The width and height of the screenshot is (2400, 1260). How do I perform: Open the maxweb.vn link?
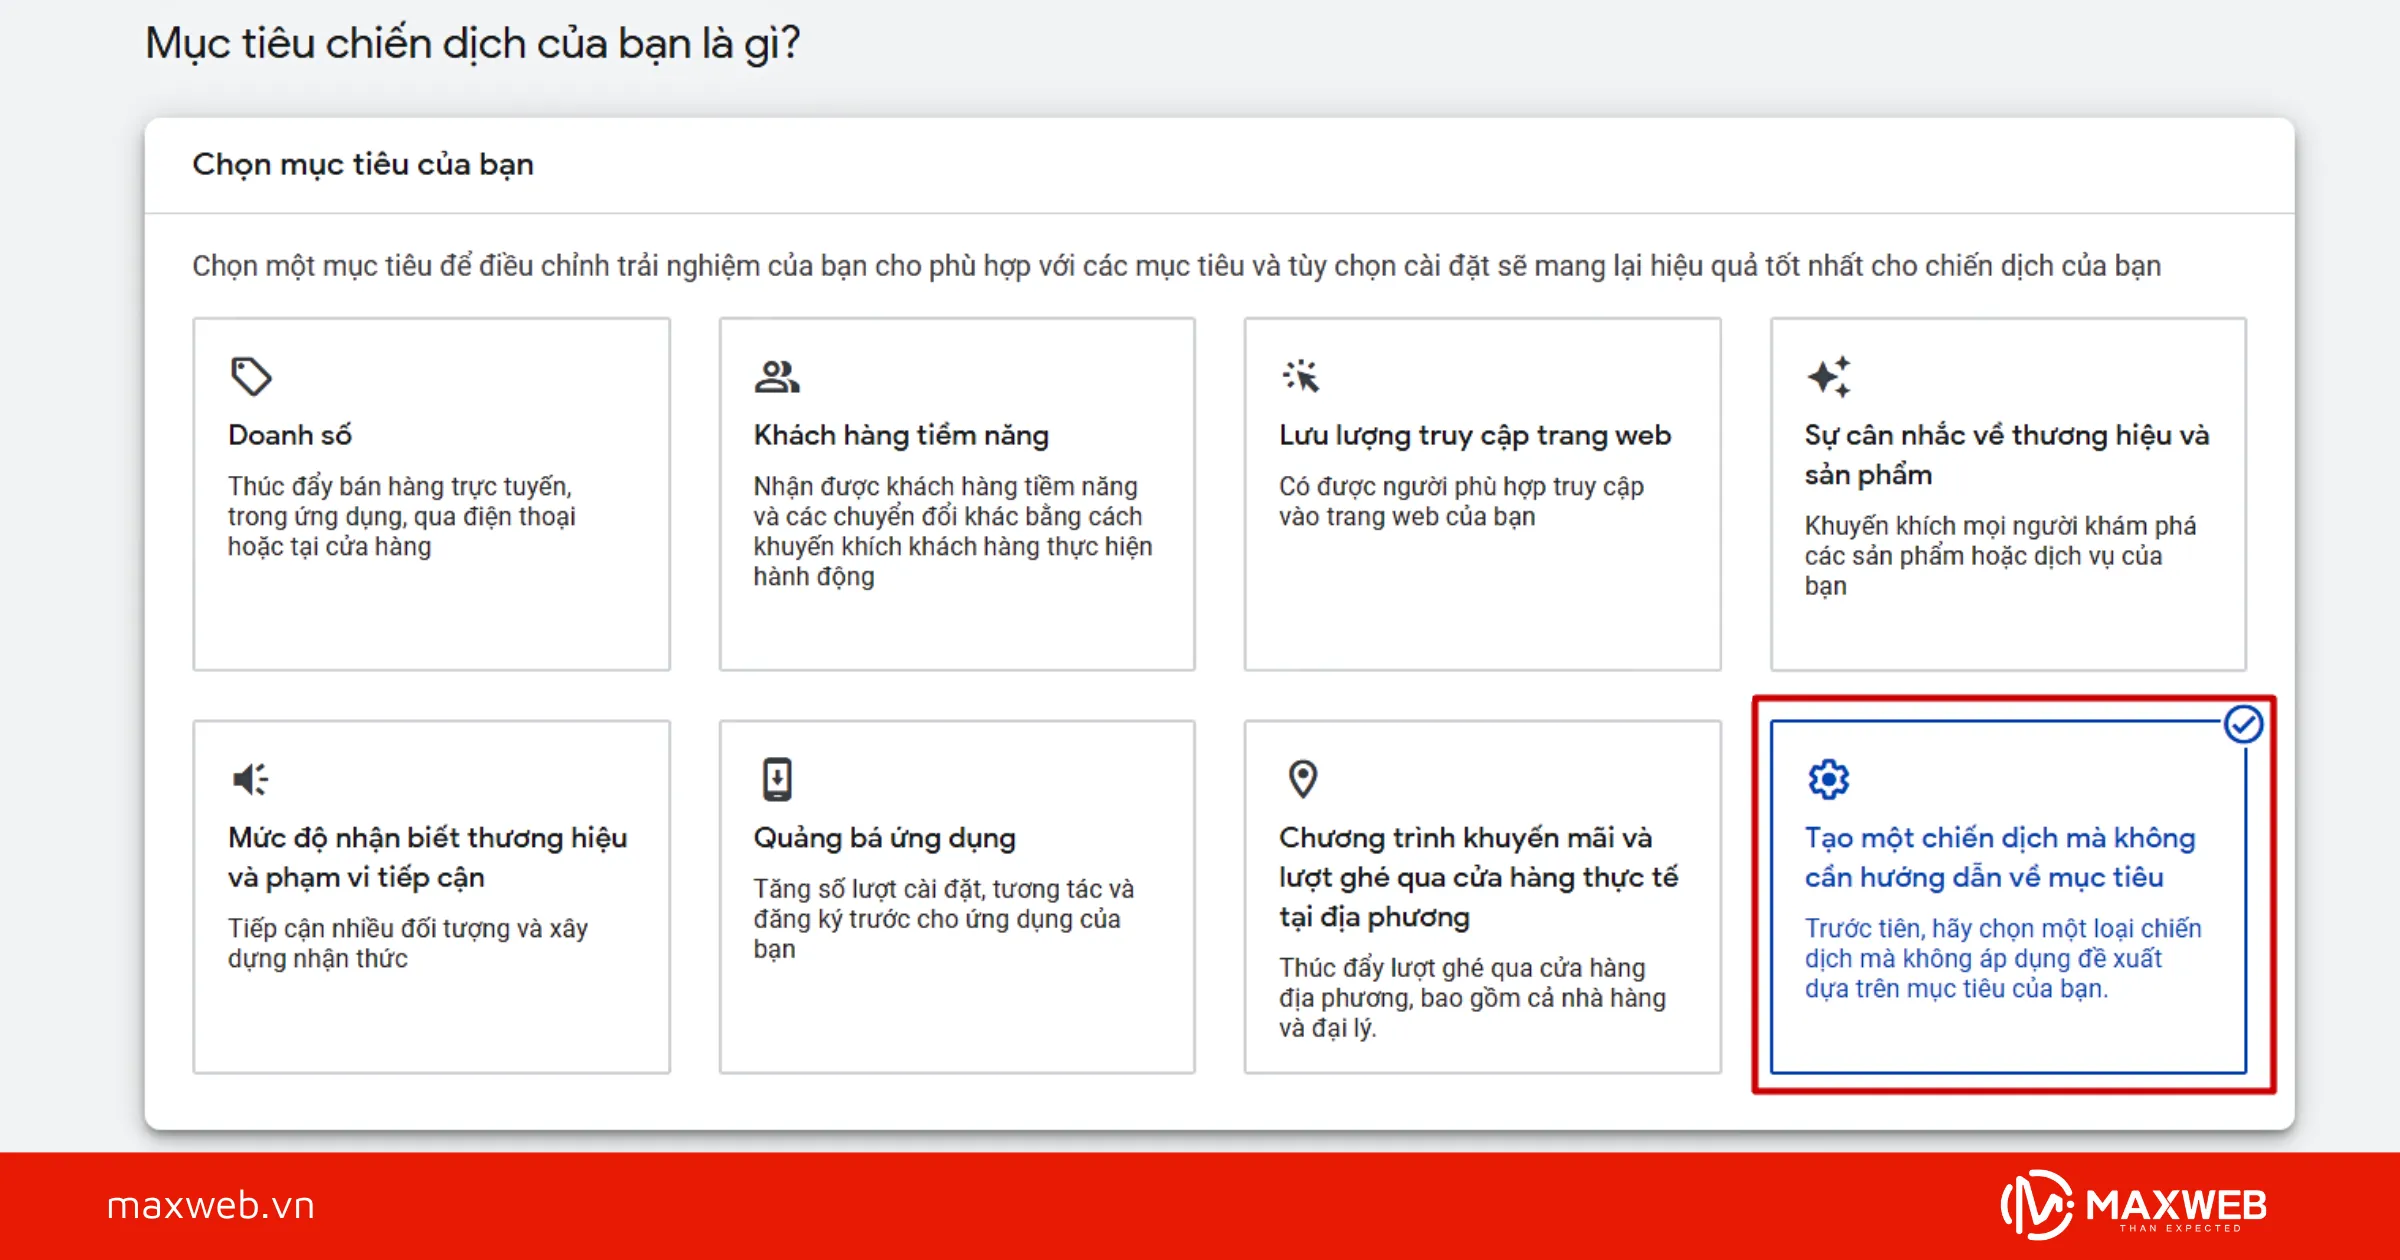(x=212, y=1205)
